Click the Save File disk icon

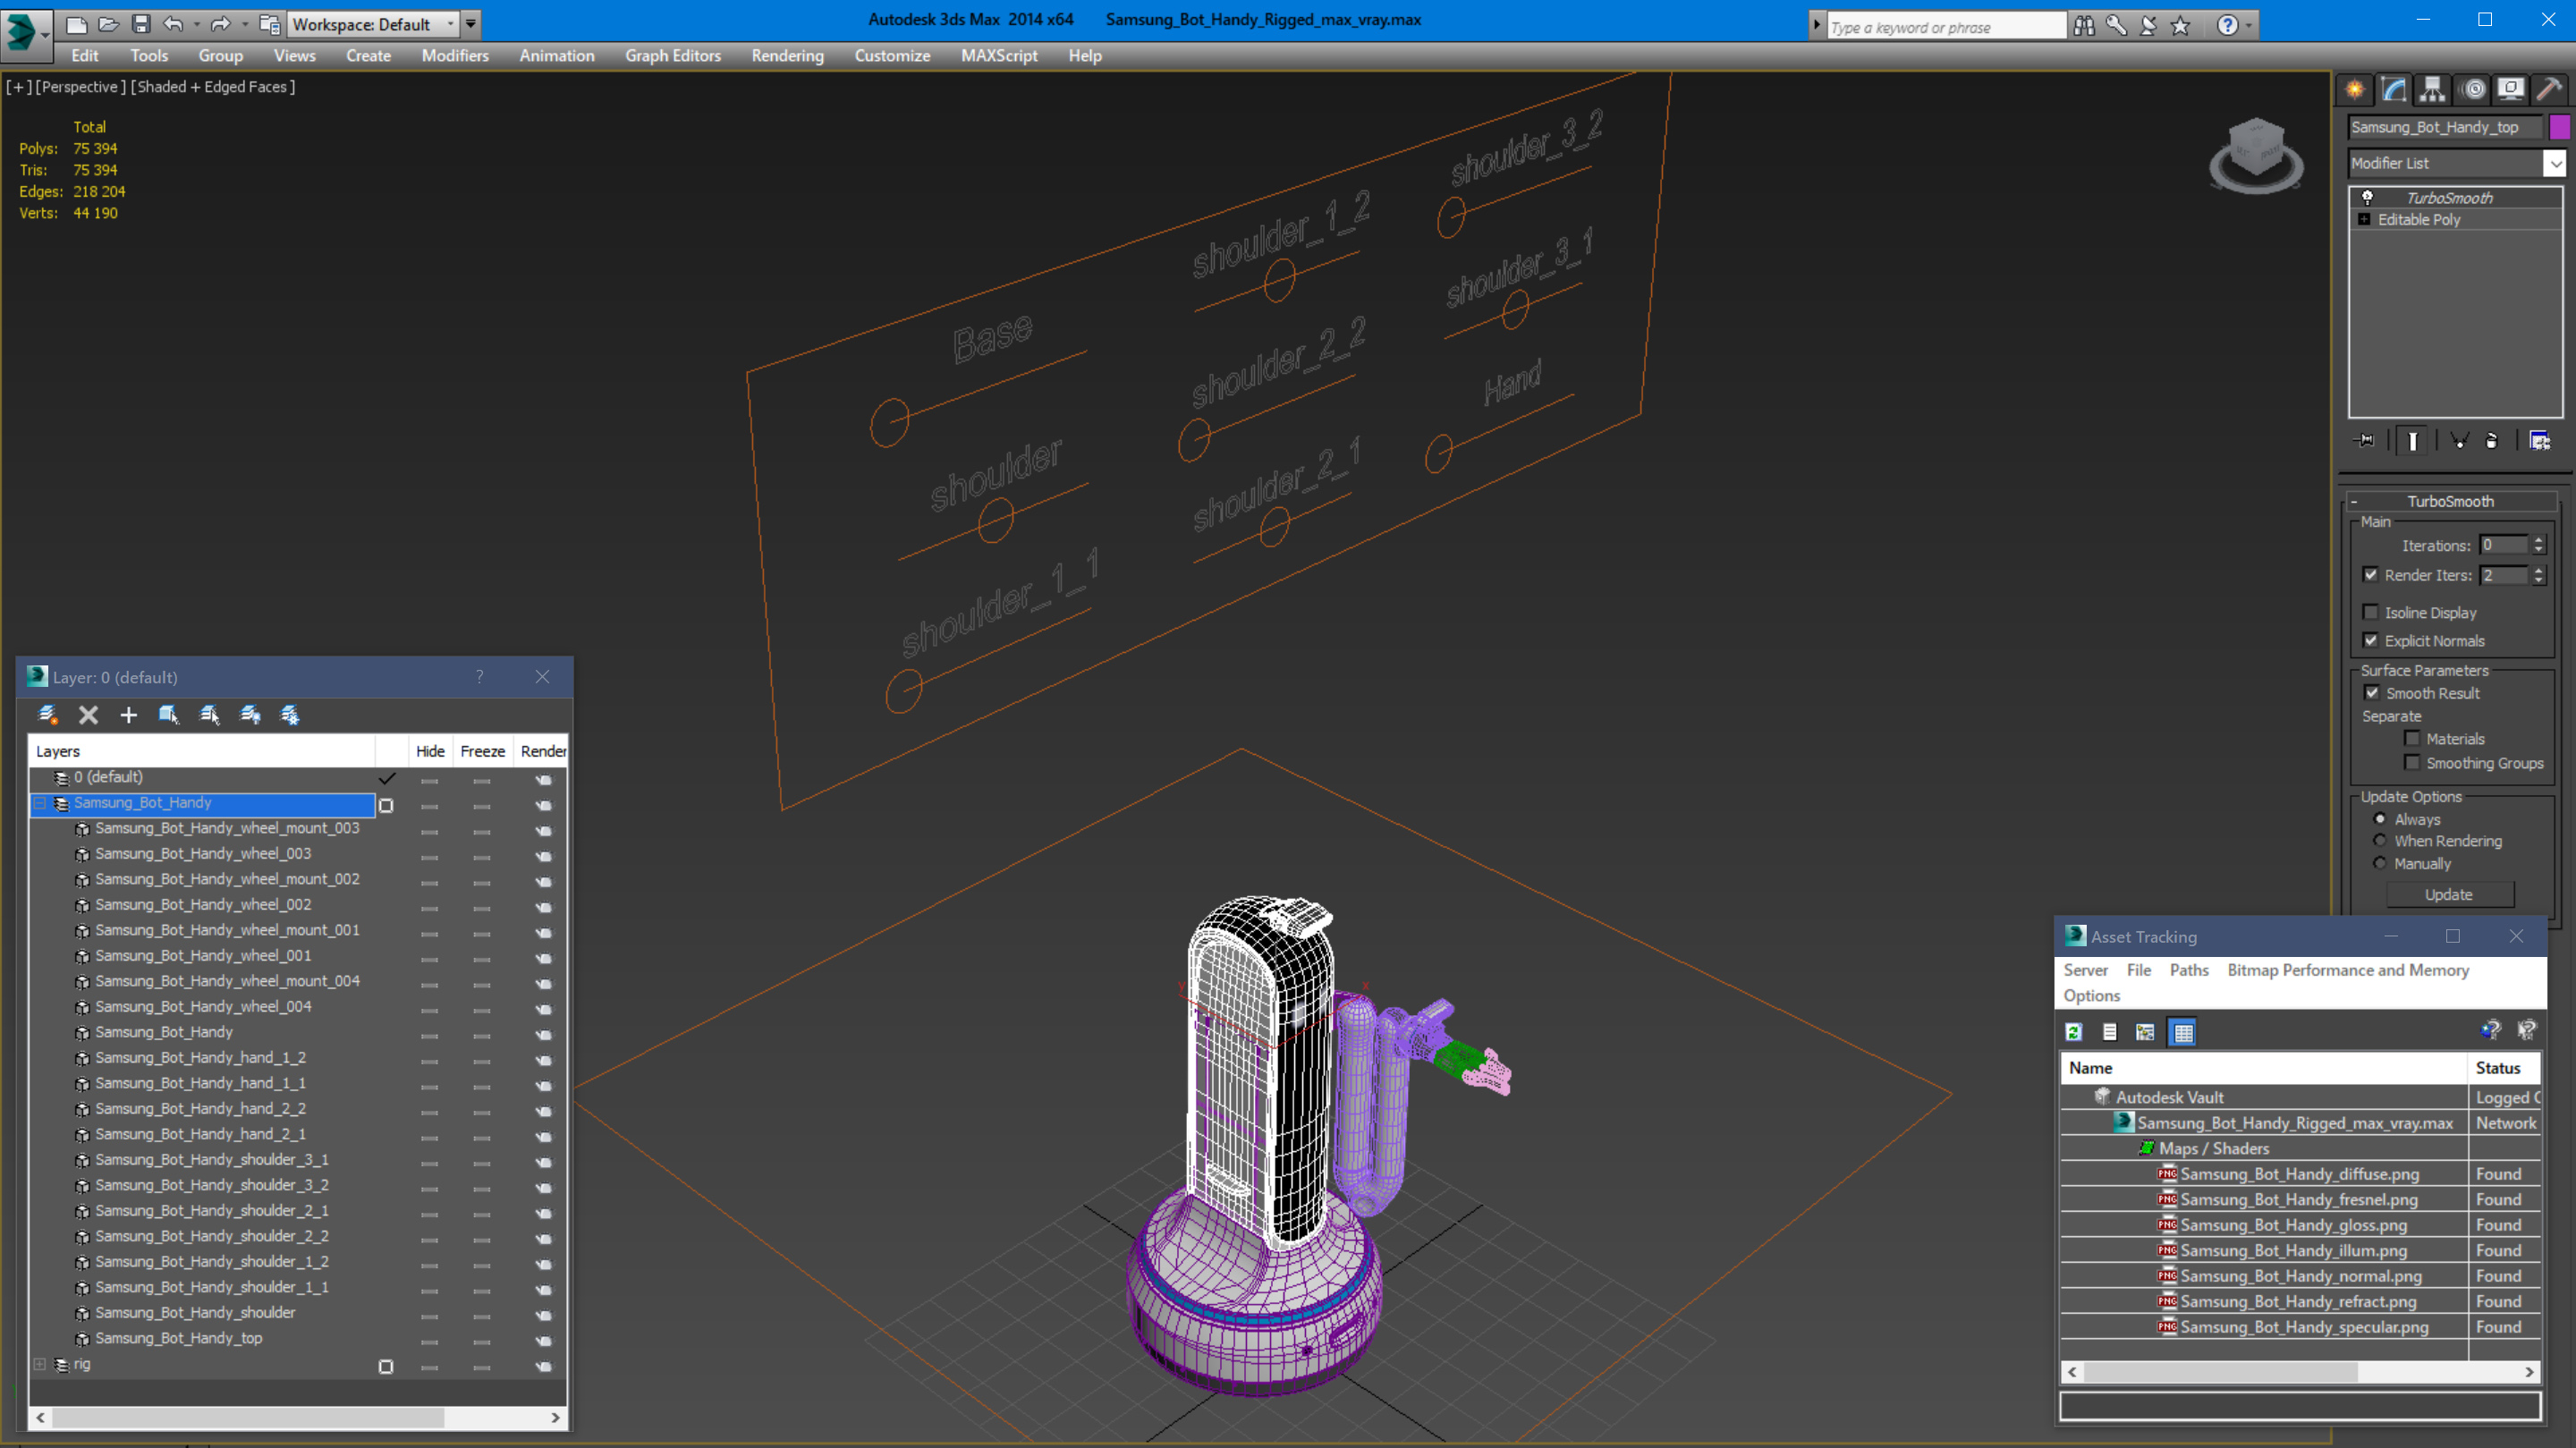141,24
